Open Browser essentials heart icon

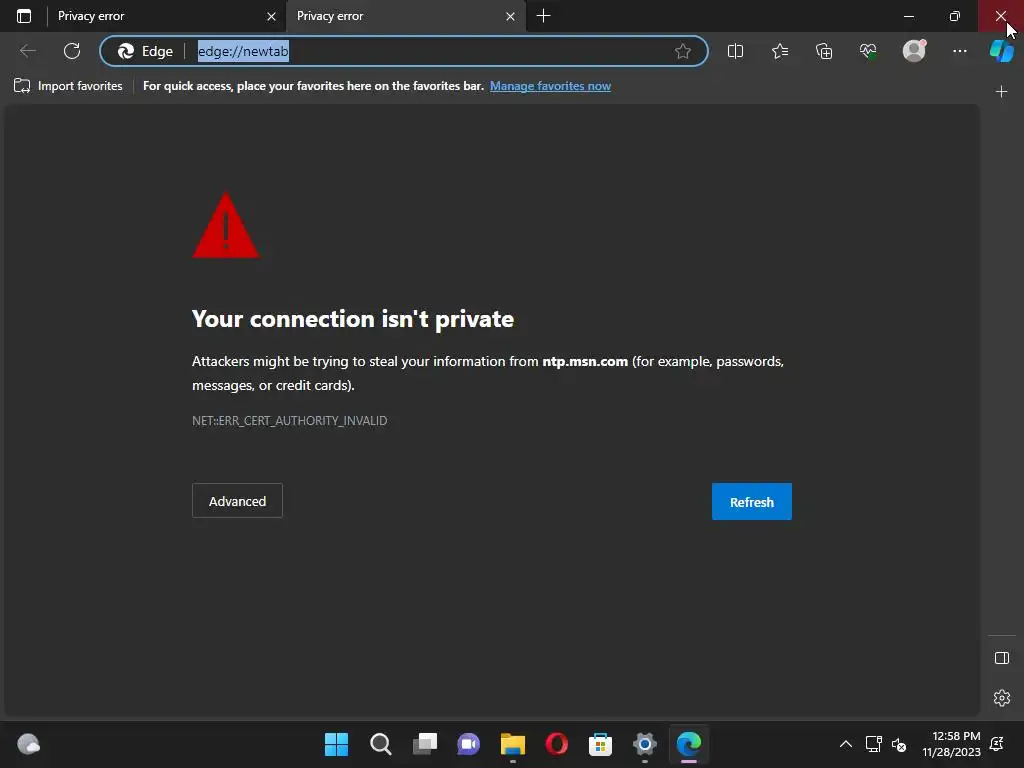pyautogui.click(x=868, y=51)
